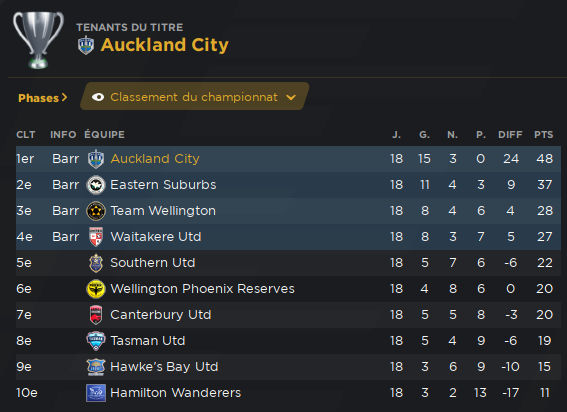Click the ÉQUIPE column header
Viewport: 567px width, 412px height.
pos(105,135)
